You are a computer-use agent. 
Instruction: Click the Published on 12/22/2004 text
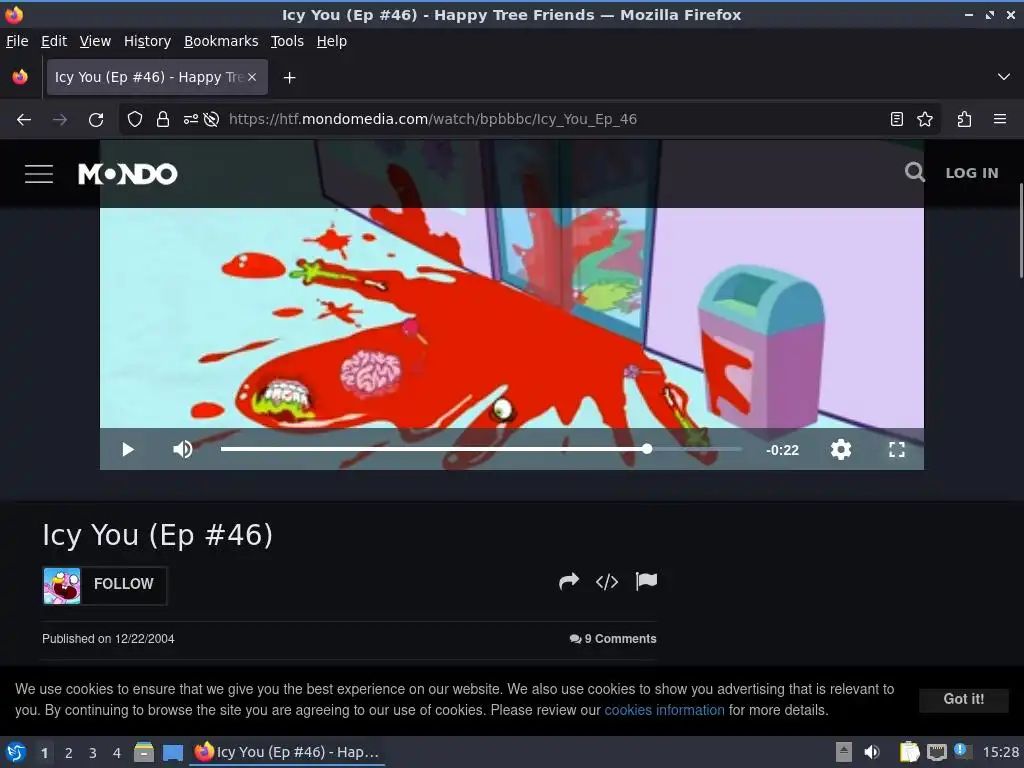[108, 639]
